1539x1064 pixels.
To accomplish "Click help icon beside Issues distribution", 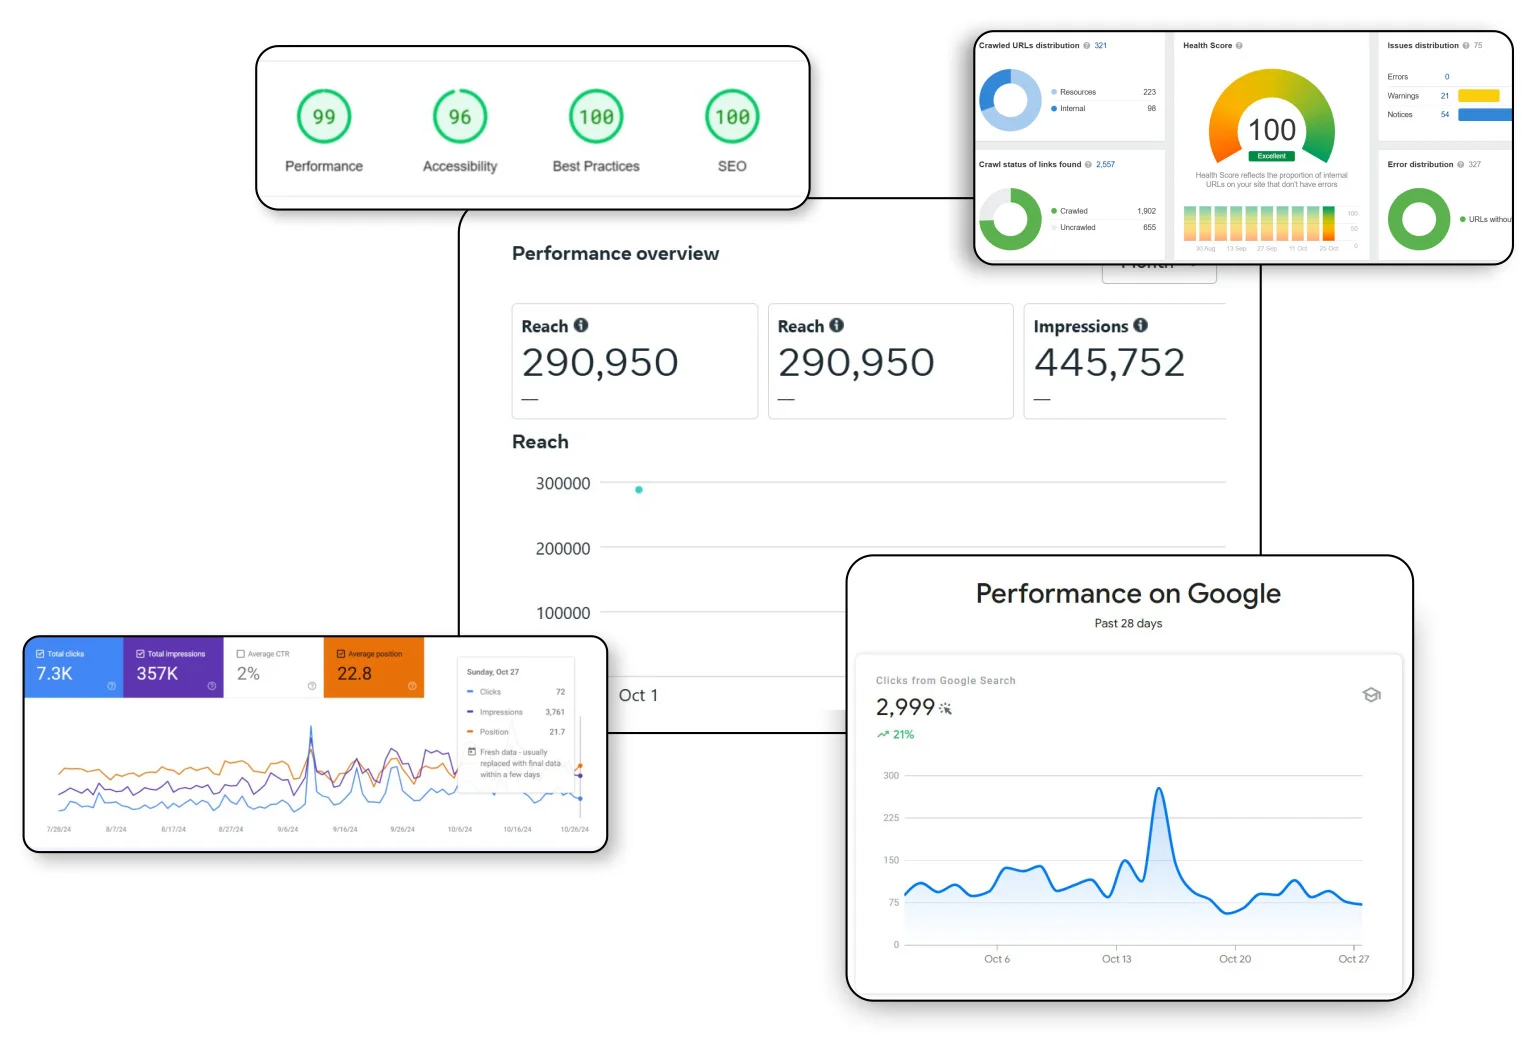I will (x=1466, y=46).
